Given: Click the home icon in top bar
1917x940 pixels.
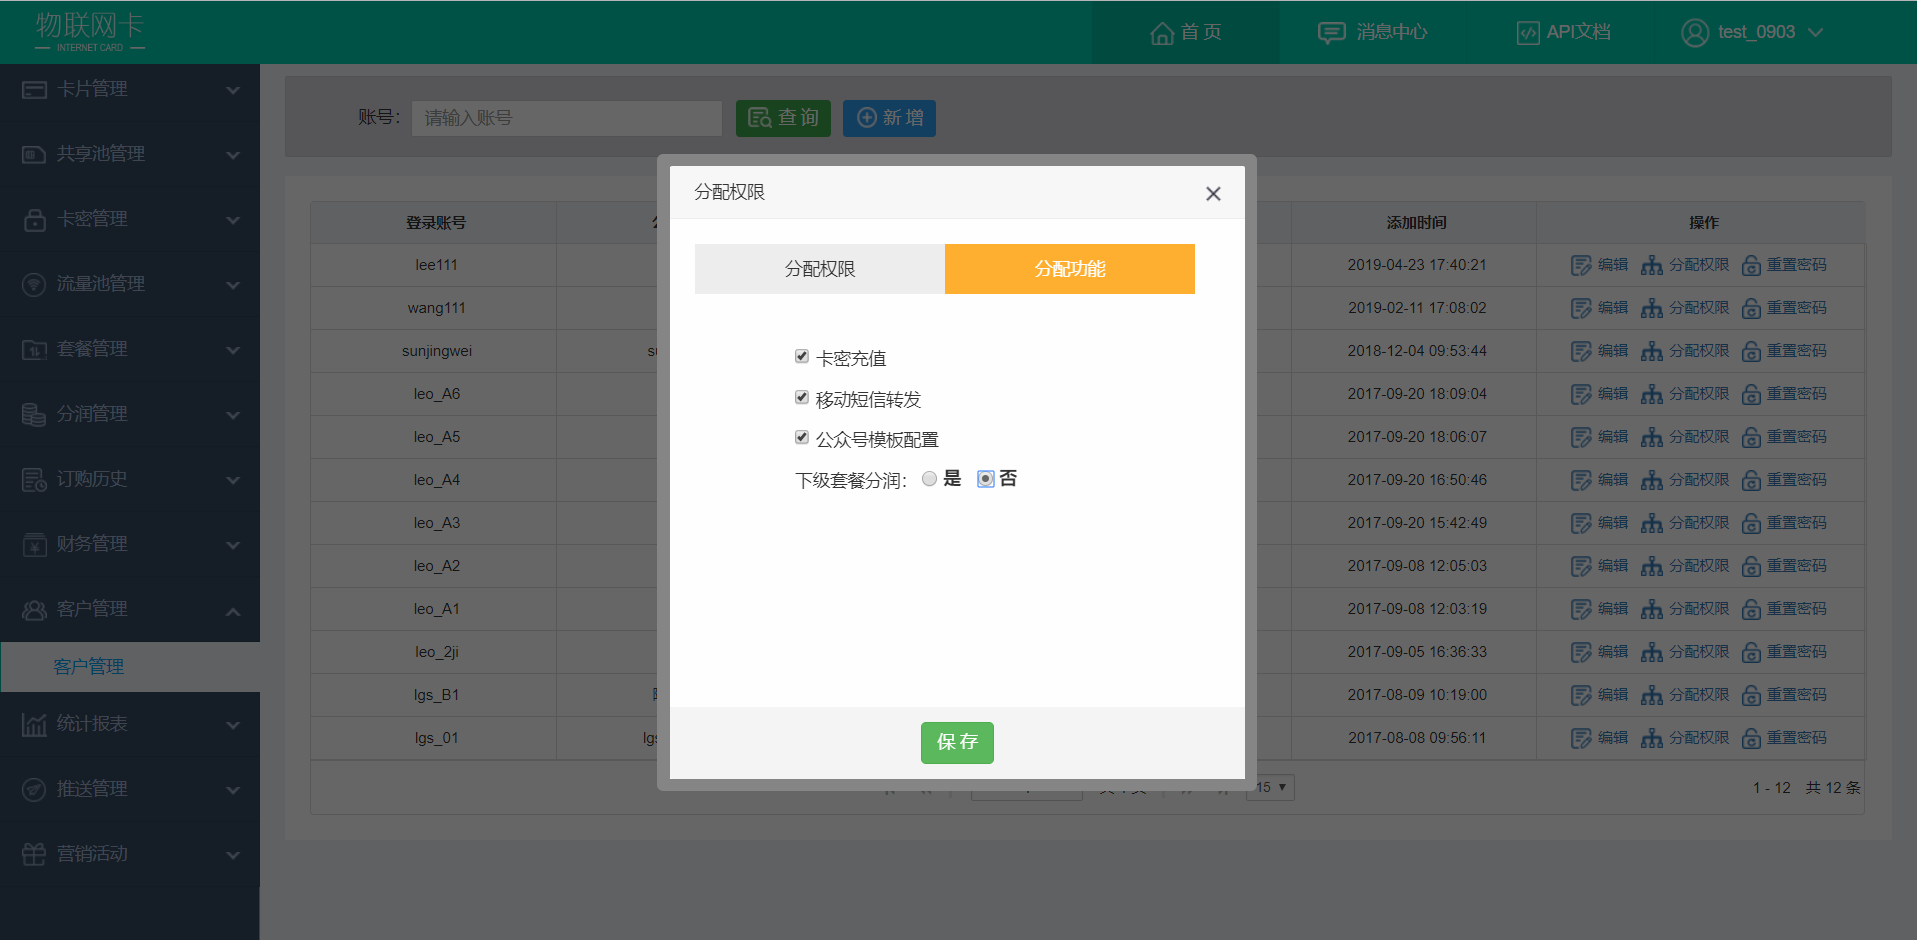Looking at the screenshot, I should click(1162, 33).
